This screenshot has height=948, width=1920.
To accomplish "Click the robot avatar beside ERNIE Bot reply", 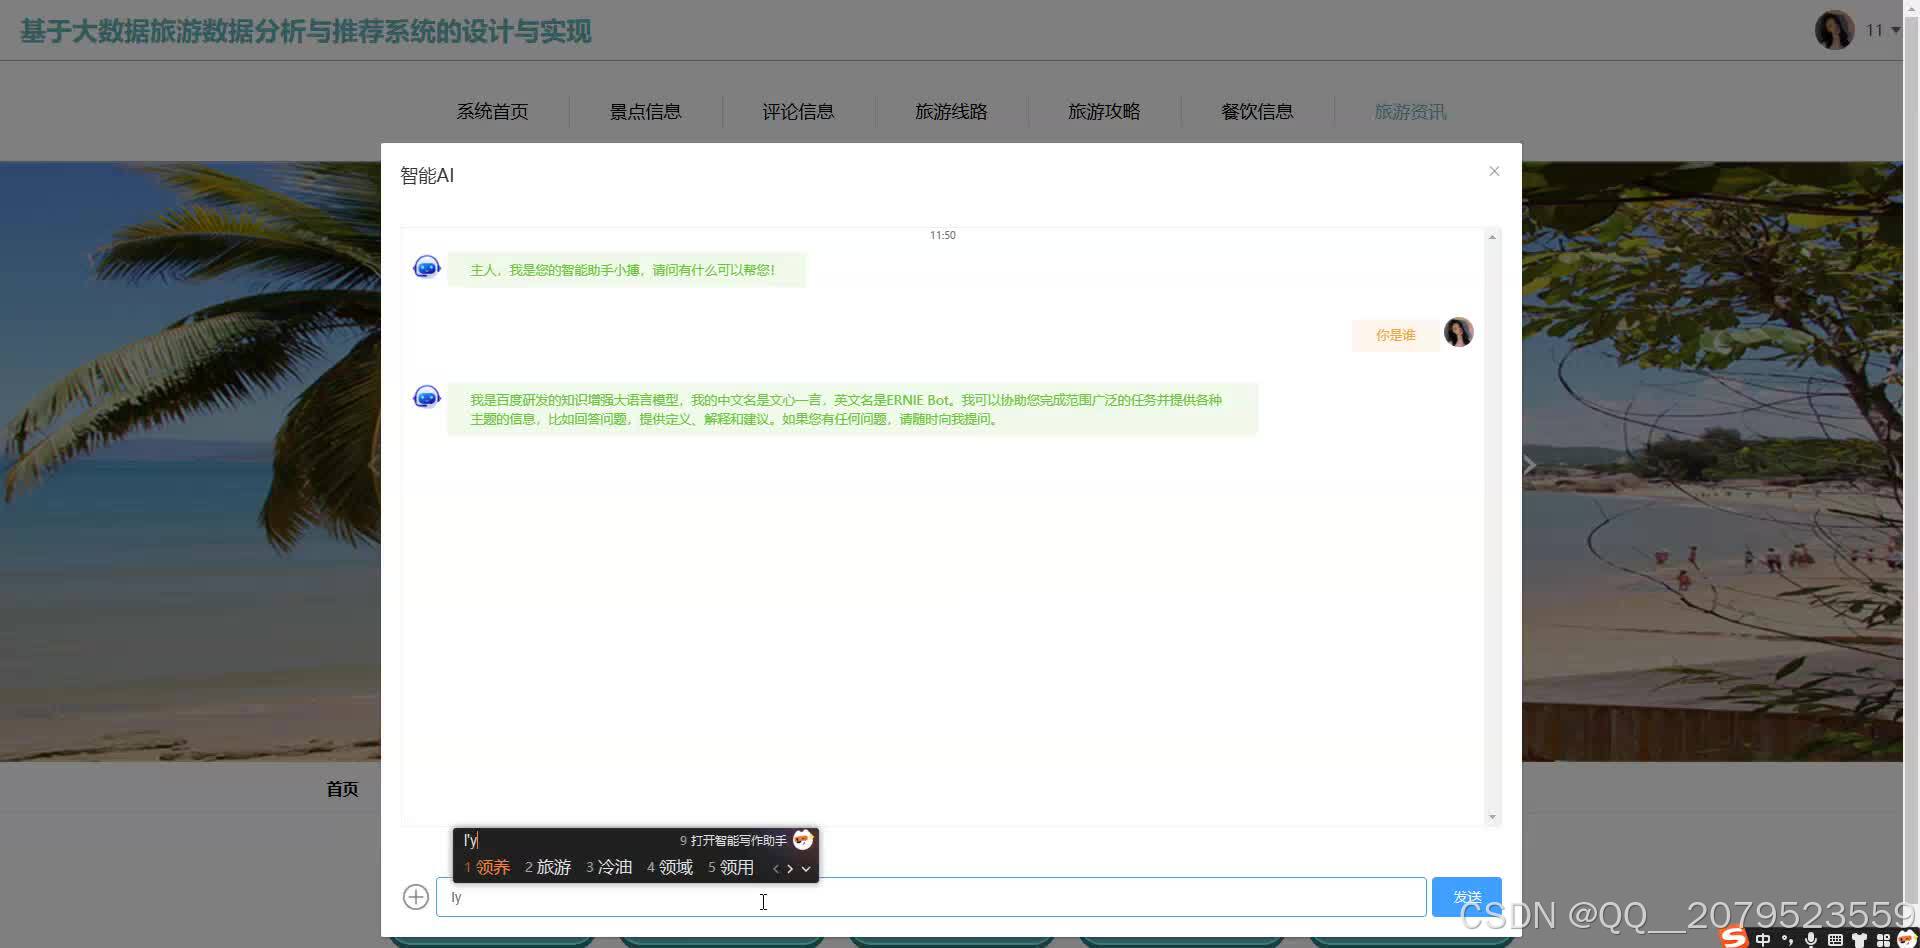I will [x=427, y=397].
